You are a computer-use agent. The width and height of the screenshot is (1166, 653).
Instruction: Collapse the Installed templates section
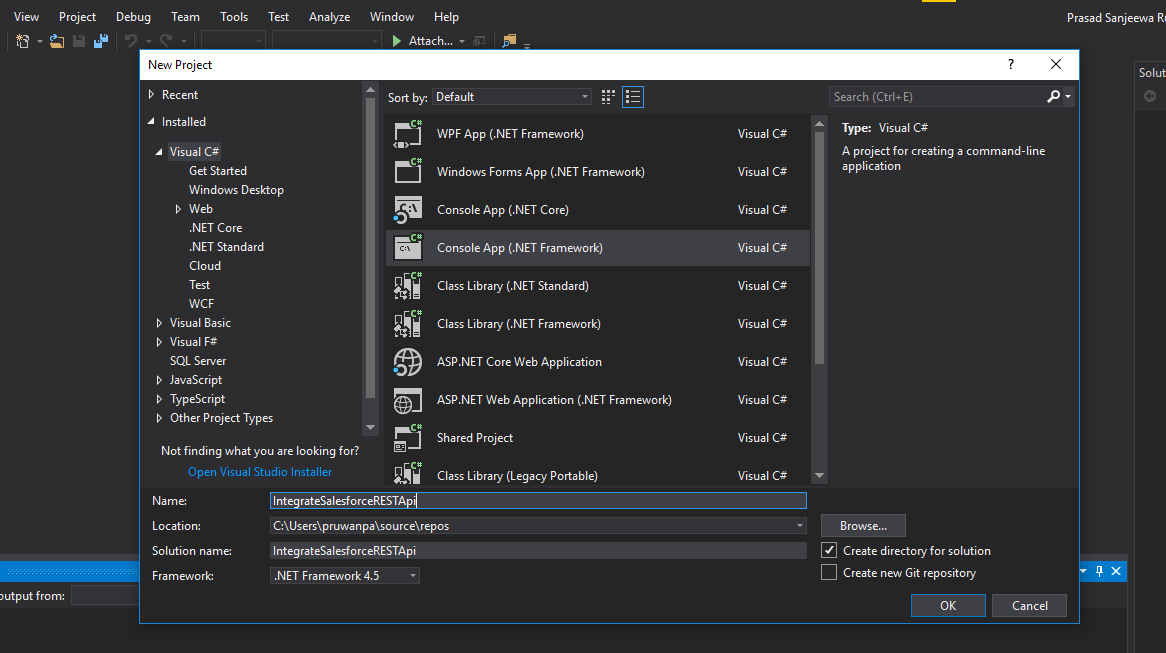click(151, 122)
